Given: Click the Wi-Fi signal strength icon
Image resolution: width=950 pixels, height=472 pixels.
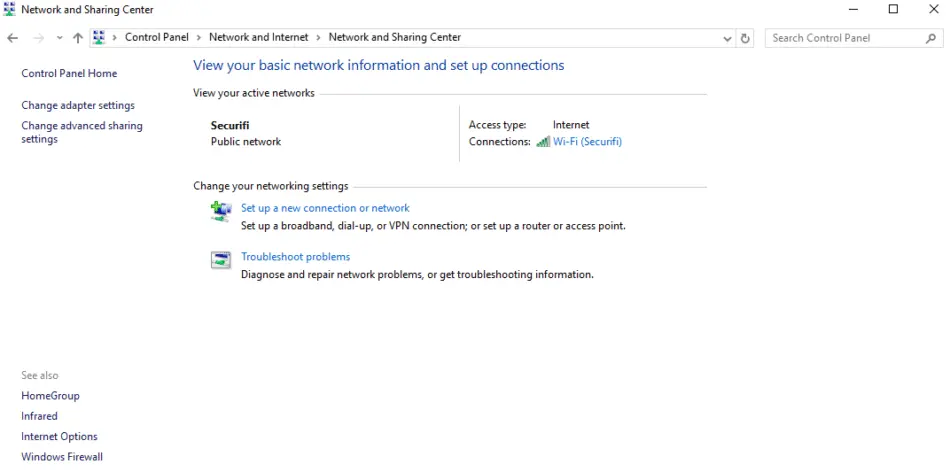Looking at the screenshot, I should 543,142.
